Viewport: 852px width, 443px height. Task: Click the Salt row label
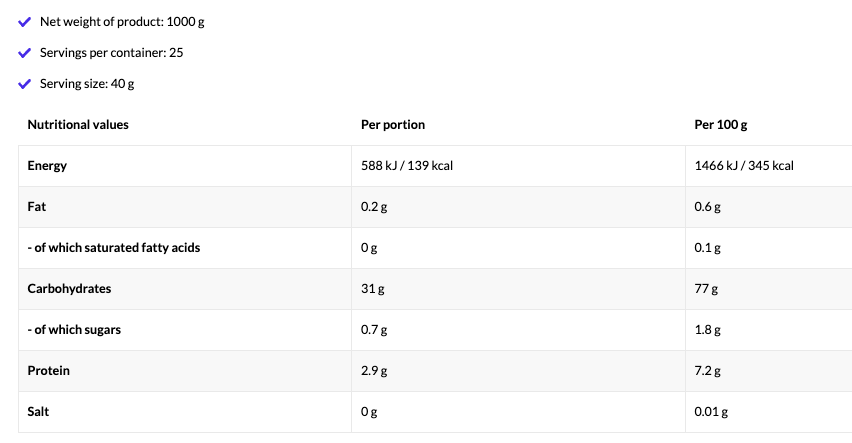coord(39,411)
